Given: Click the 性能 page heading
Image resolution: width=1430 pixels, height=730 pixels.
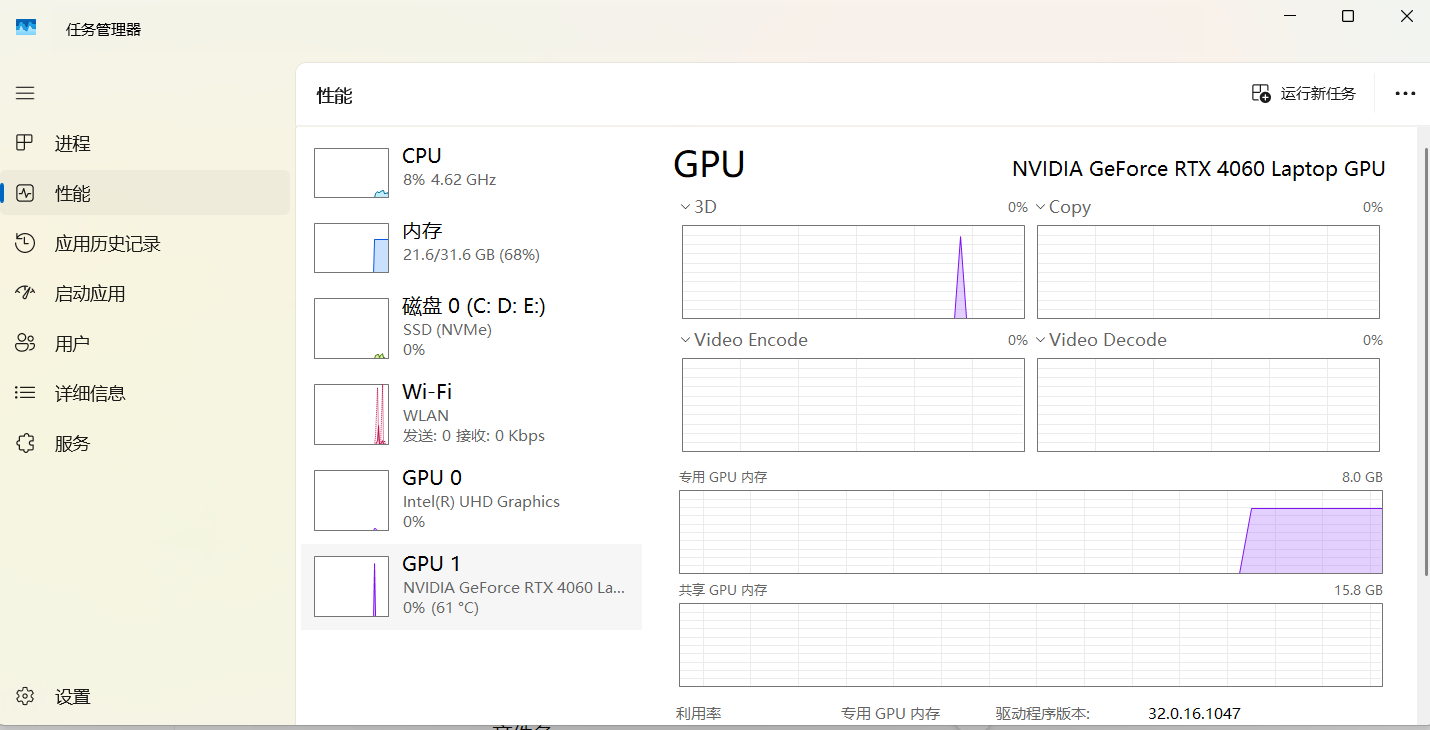Looking at the screenshot, I should pos(334,96).
